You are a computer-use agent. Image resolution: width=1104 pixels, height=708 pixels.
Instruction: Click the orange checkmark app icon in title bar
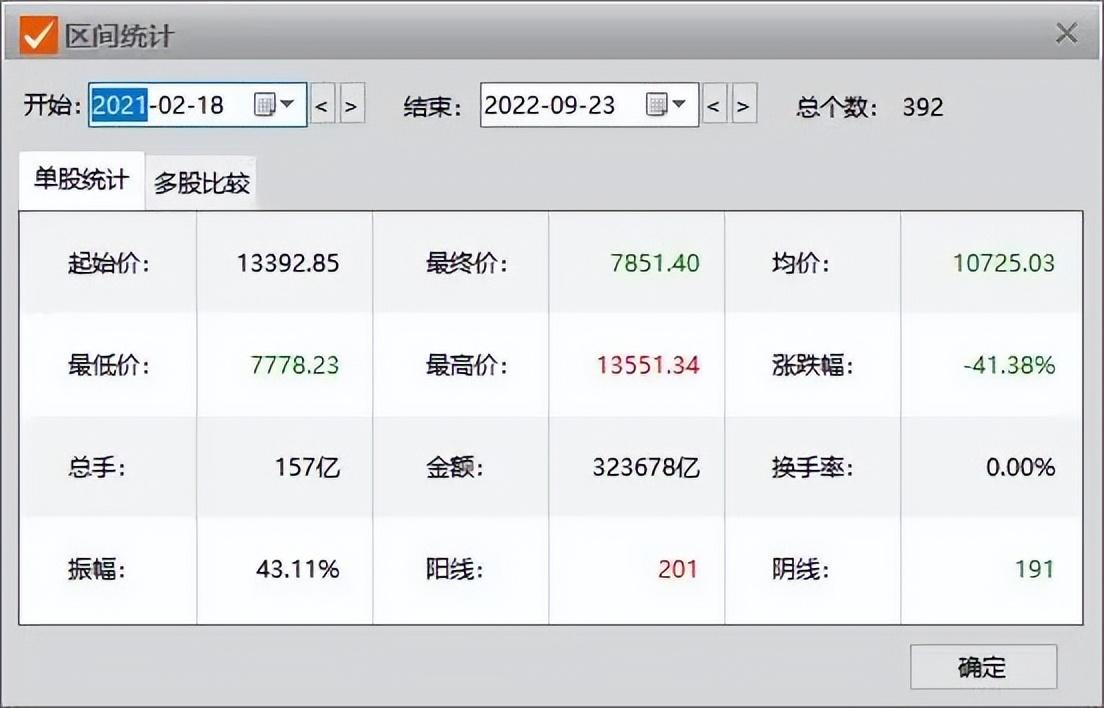pos(38,35)
